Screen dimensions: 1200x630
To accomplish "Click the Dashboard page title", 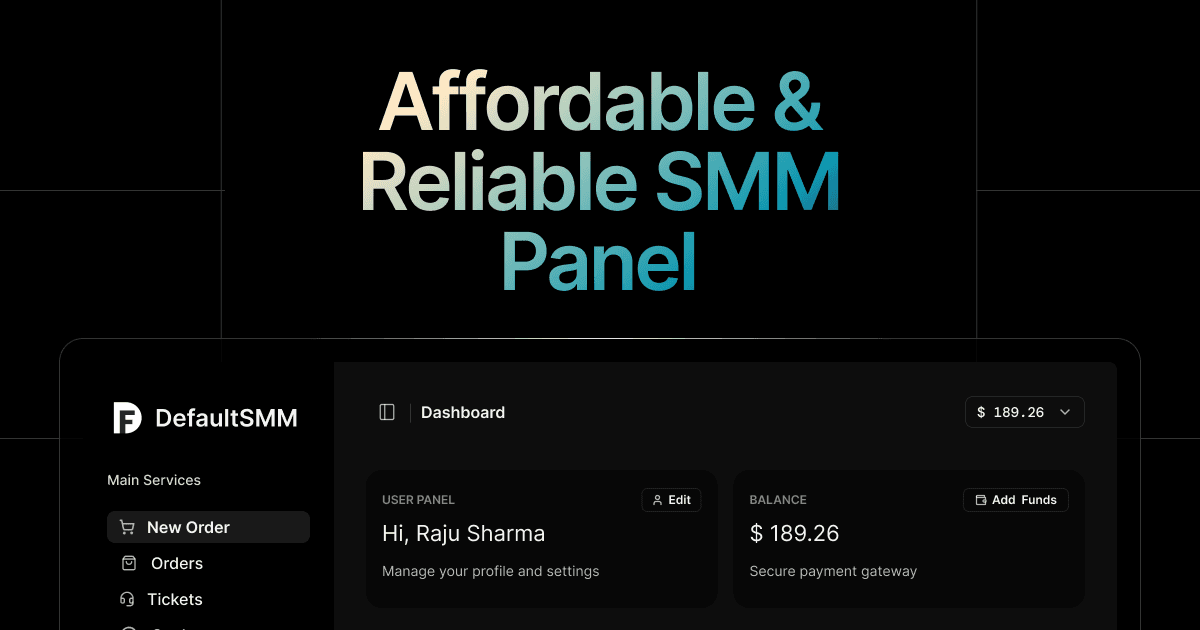I will 463,412.
